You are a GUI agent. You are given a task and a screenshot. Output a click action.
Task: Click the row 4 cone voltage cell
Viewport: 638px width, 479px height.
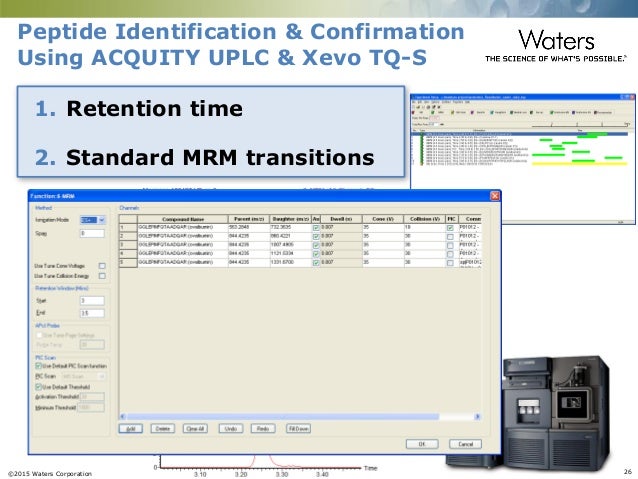(383, 254)
